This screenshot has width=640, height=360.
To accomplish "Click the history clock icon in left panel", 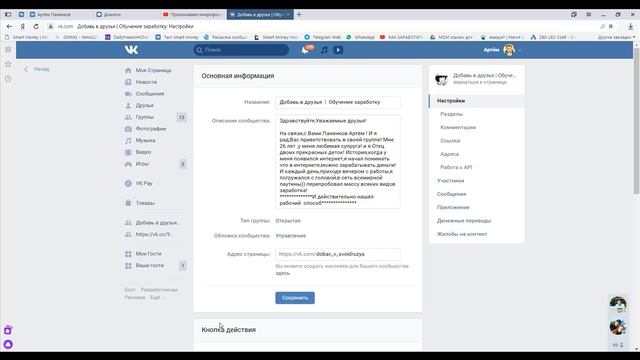I will (8, 79).
